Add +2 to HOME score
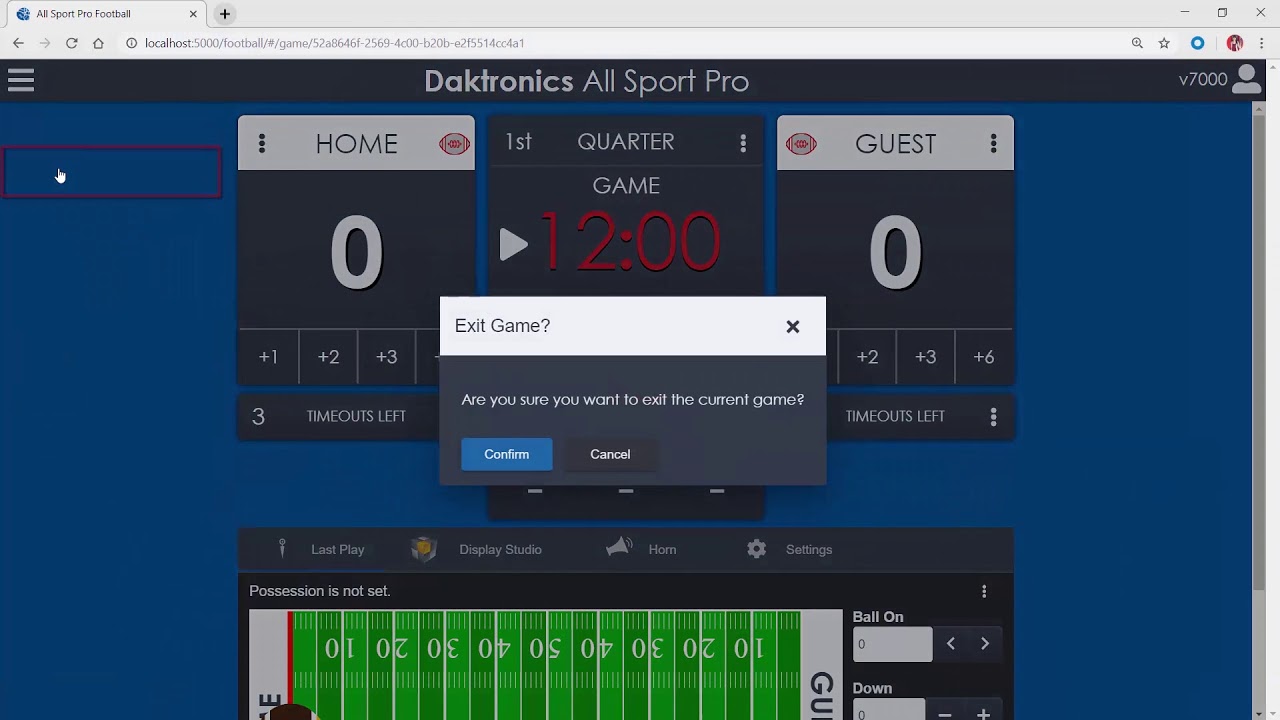The height and width of the screenshot is (720, 1280). pyautogui.click(x=328, y=357)
